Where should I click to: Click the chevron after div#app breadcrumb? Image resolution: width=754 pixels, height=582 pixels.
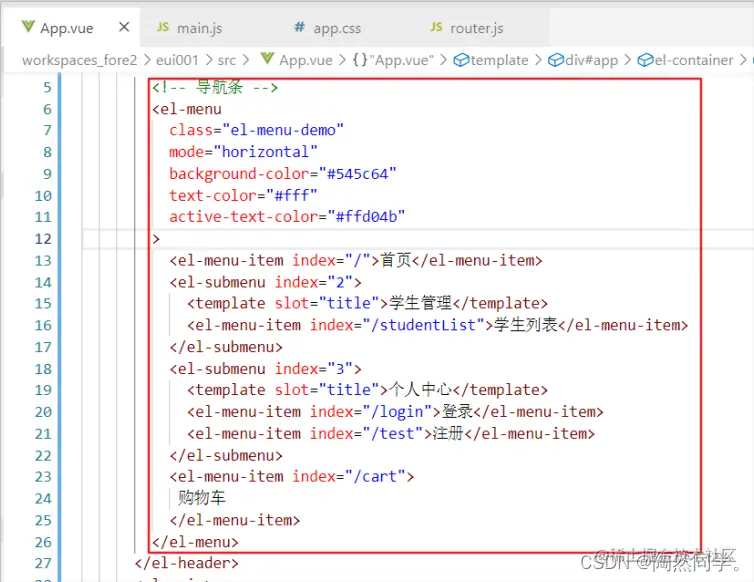(628, 60)
